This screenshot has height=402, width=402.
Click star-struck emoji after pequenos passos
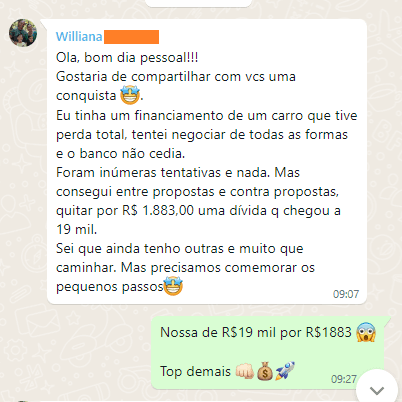point(173,286)
